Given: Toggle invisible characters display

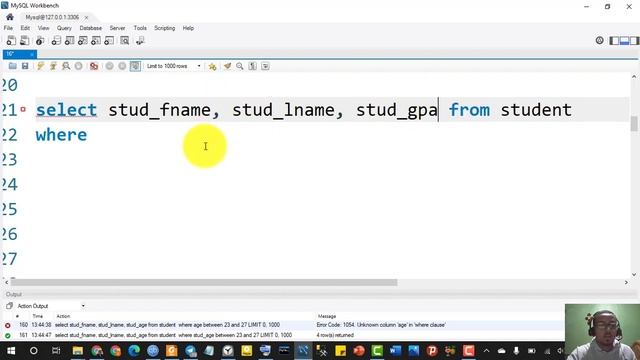Looking at the screenshot, I should coord(253,66).
